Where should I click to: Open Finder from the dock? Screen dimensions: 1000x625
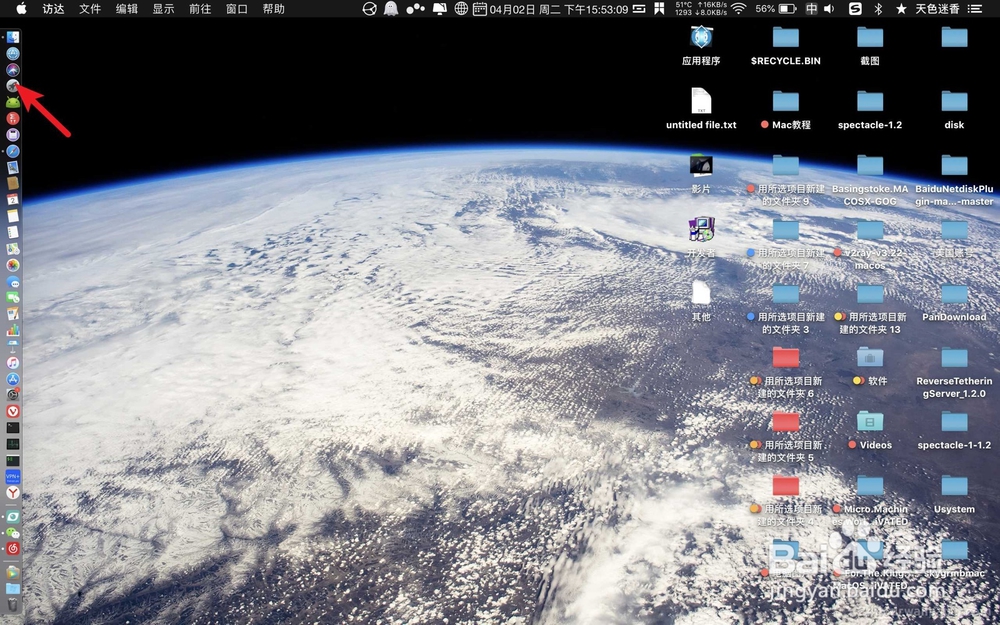pos(13,37)
